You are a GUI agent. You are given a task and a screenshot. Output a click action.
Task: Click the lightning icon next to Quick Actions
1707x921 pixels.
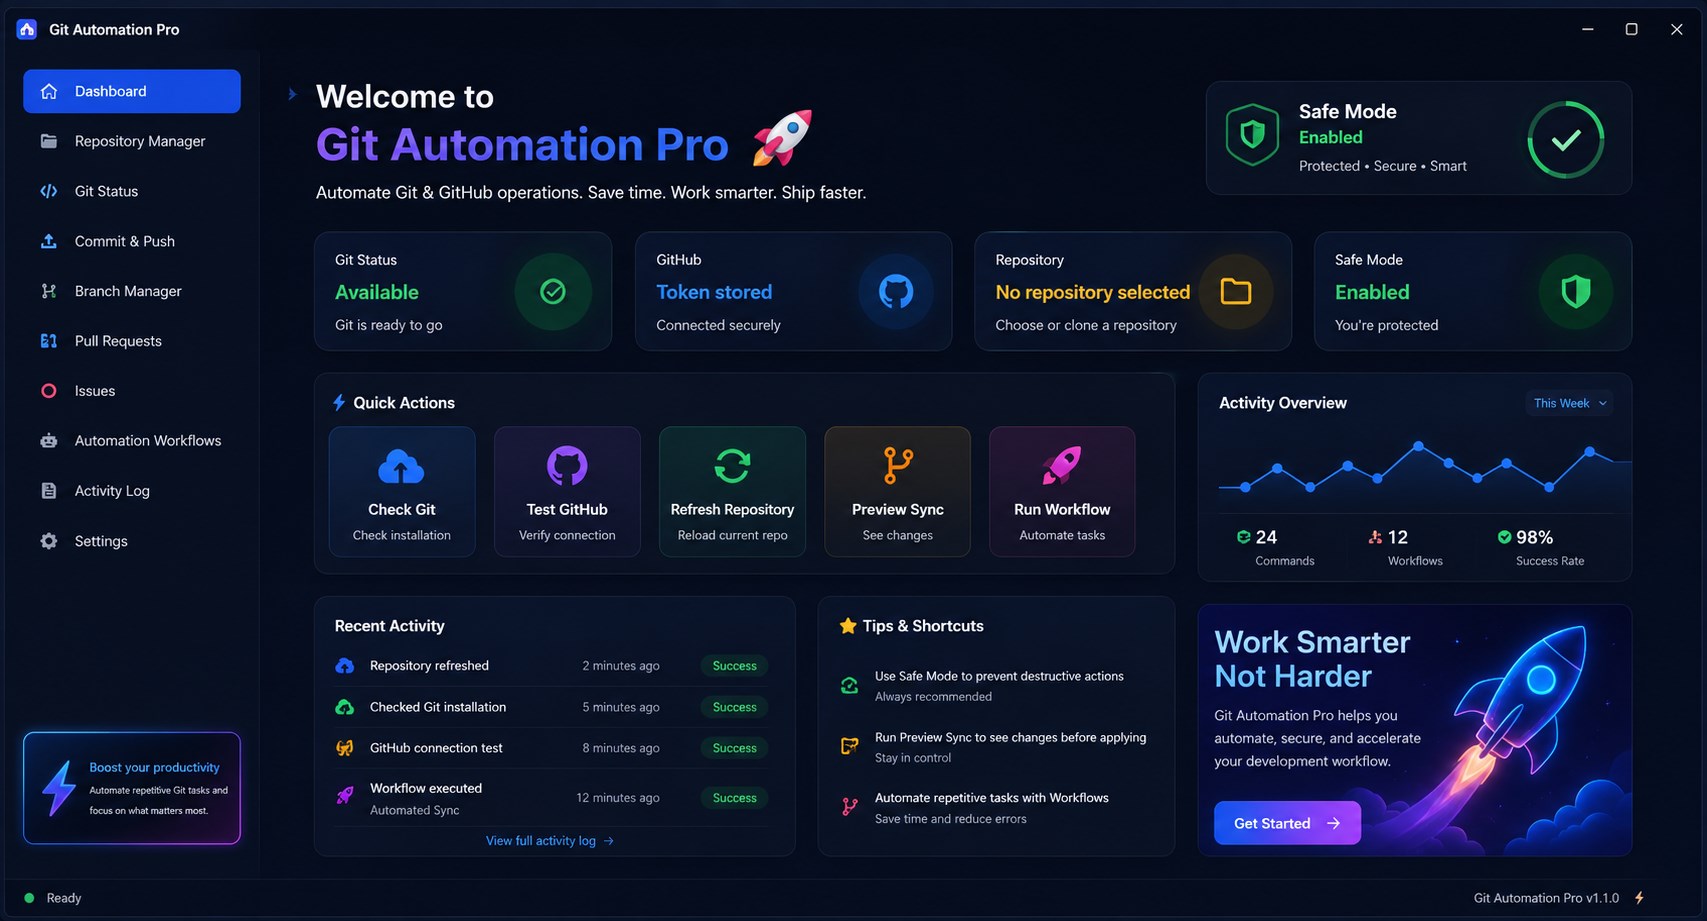pyautogui.click(x=339, y=402)
